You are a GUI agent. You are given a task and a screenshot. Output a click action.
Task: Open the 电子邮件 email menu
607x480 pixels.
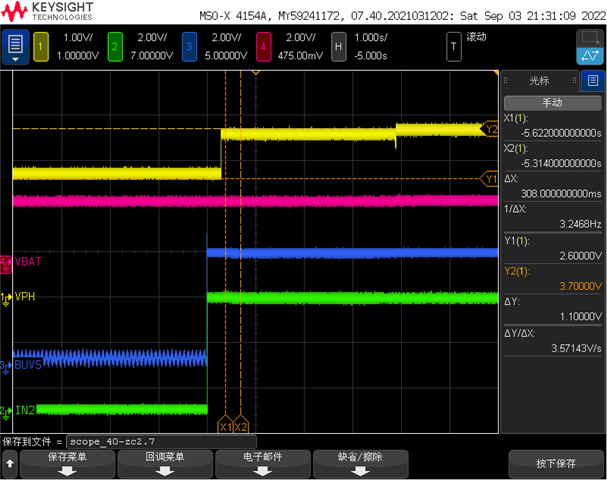pos(263,464)
